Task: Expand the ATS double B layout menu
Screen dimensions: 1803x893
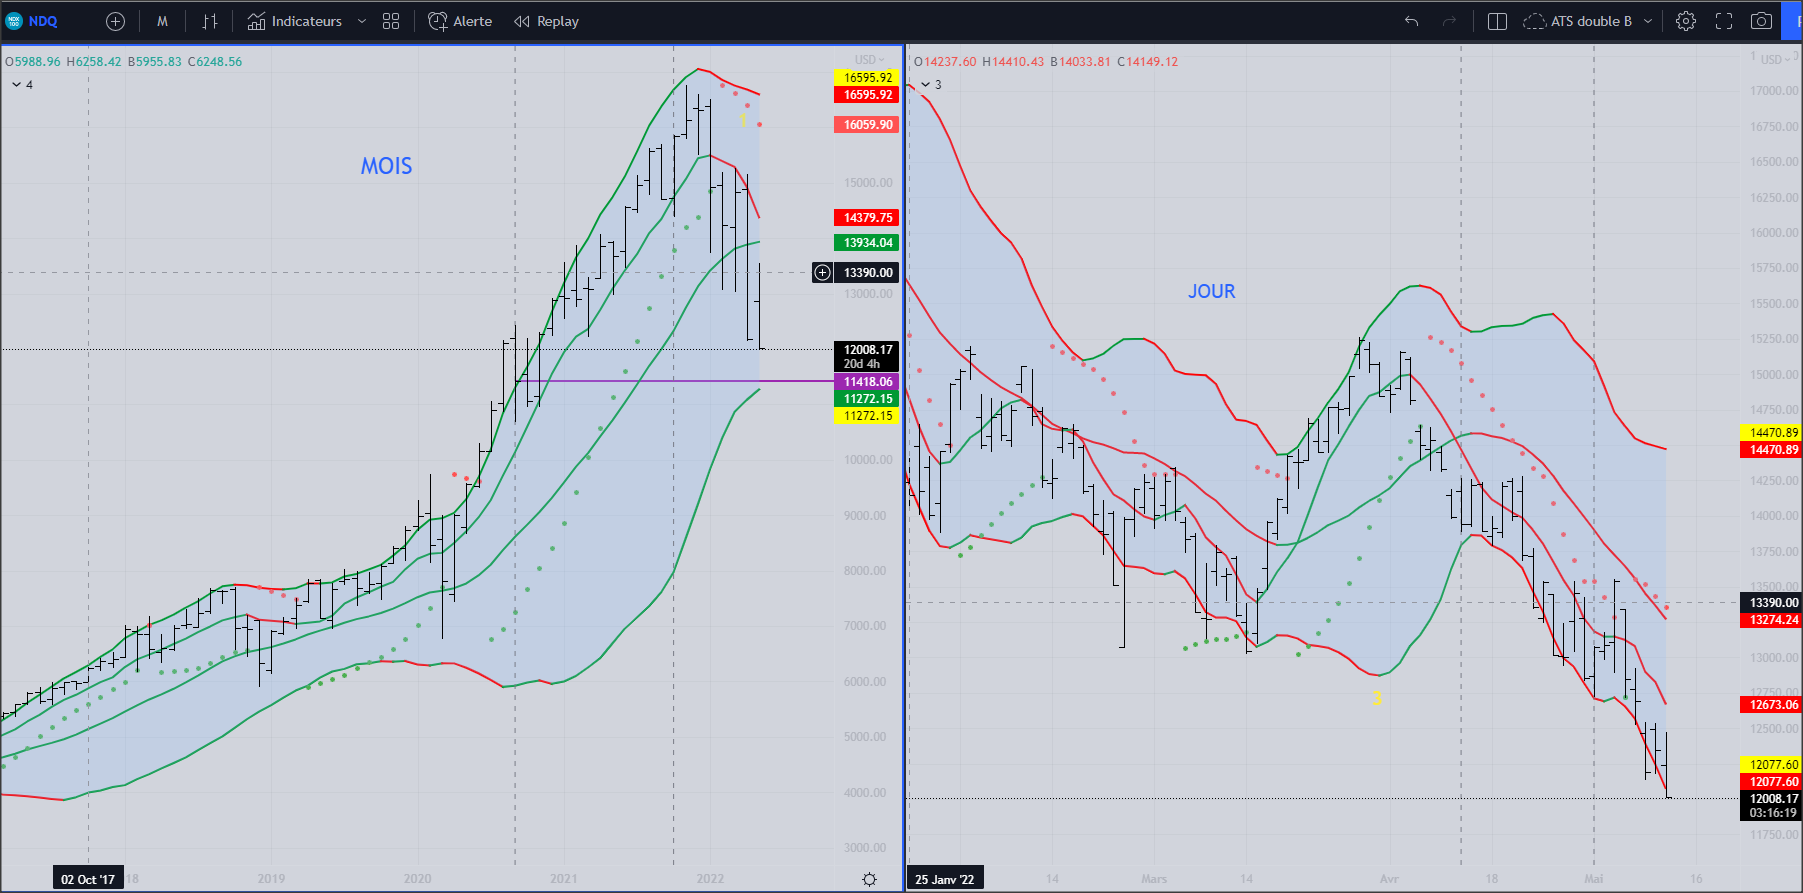Action: 1648,21
